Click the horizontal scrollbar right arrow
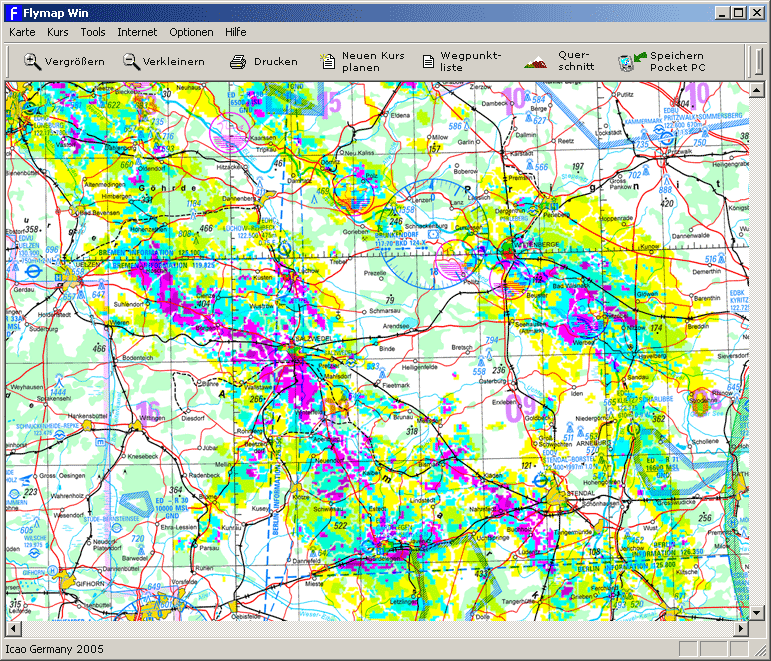 [x=741, y=628]
